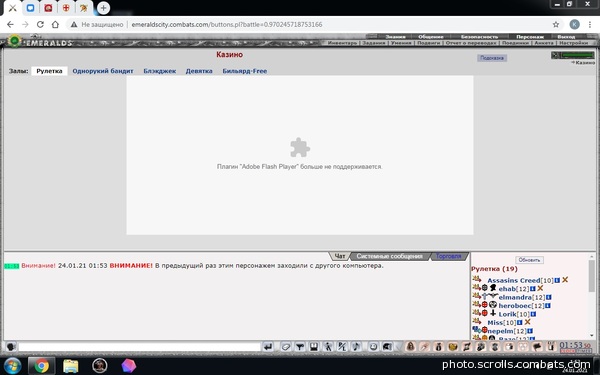
Task: Switch to the Однорукий бандит hall
Action: (x=103, y=71)
